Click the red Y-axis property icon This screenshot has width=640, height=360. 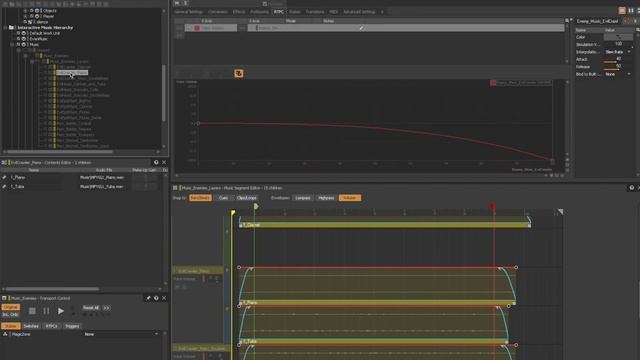pos(197,28)
